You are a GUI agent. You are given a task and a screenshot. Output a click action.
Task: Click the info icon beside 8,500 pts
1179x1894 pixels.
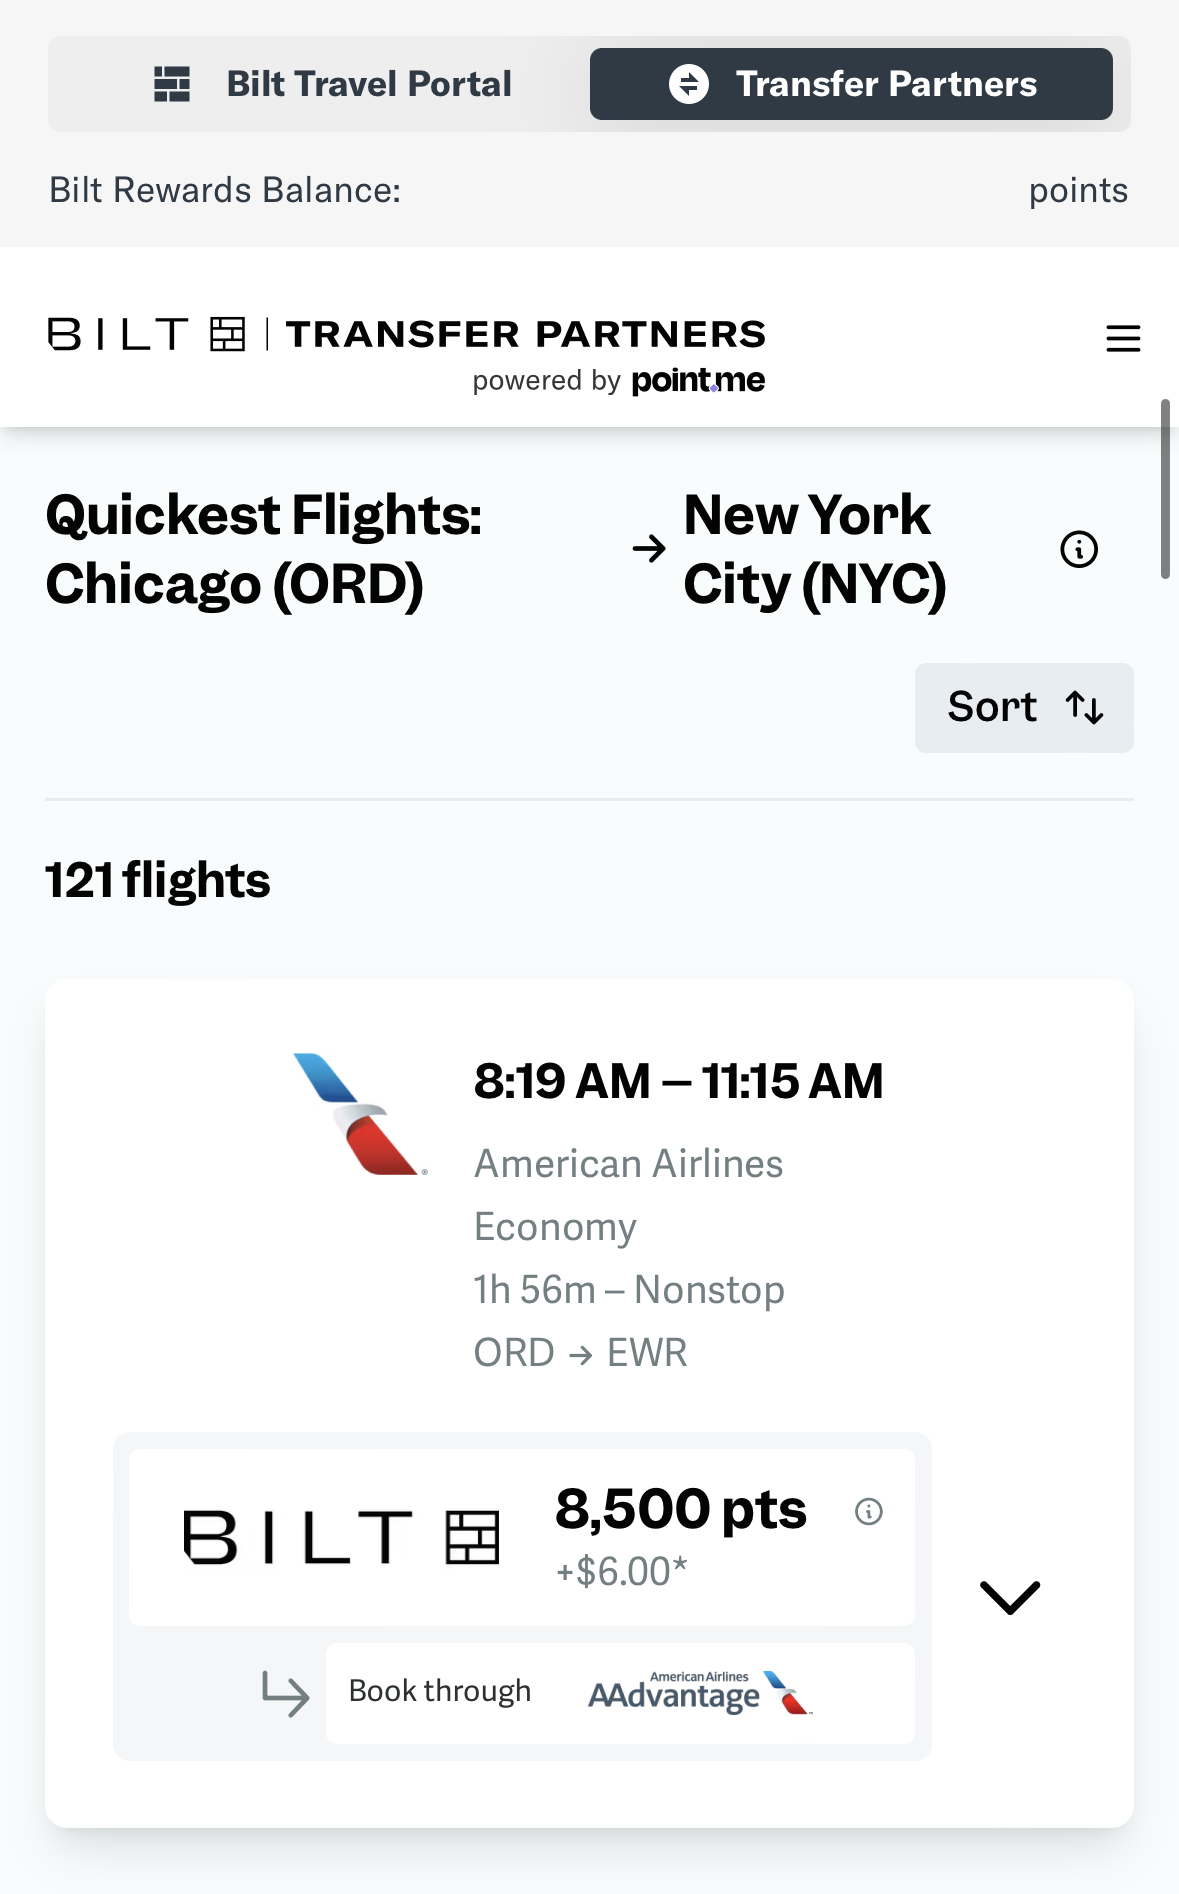[868, 1514]
